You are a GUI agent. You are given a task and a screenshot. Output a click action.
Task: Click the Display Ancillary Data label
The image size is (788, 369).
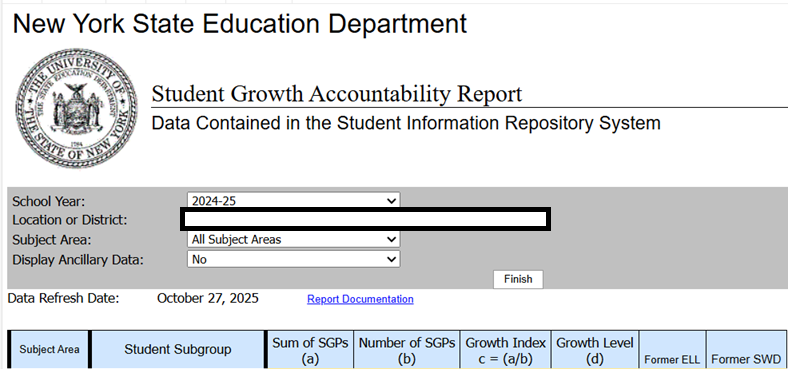(78, 260)
